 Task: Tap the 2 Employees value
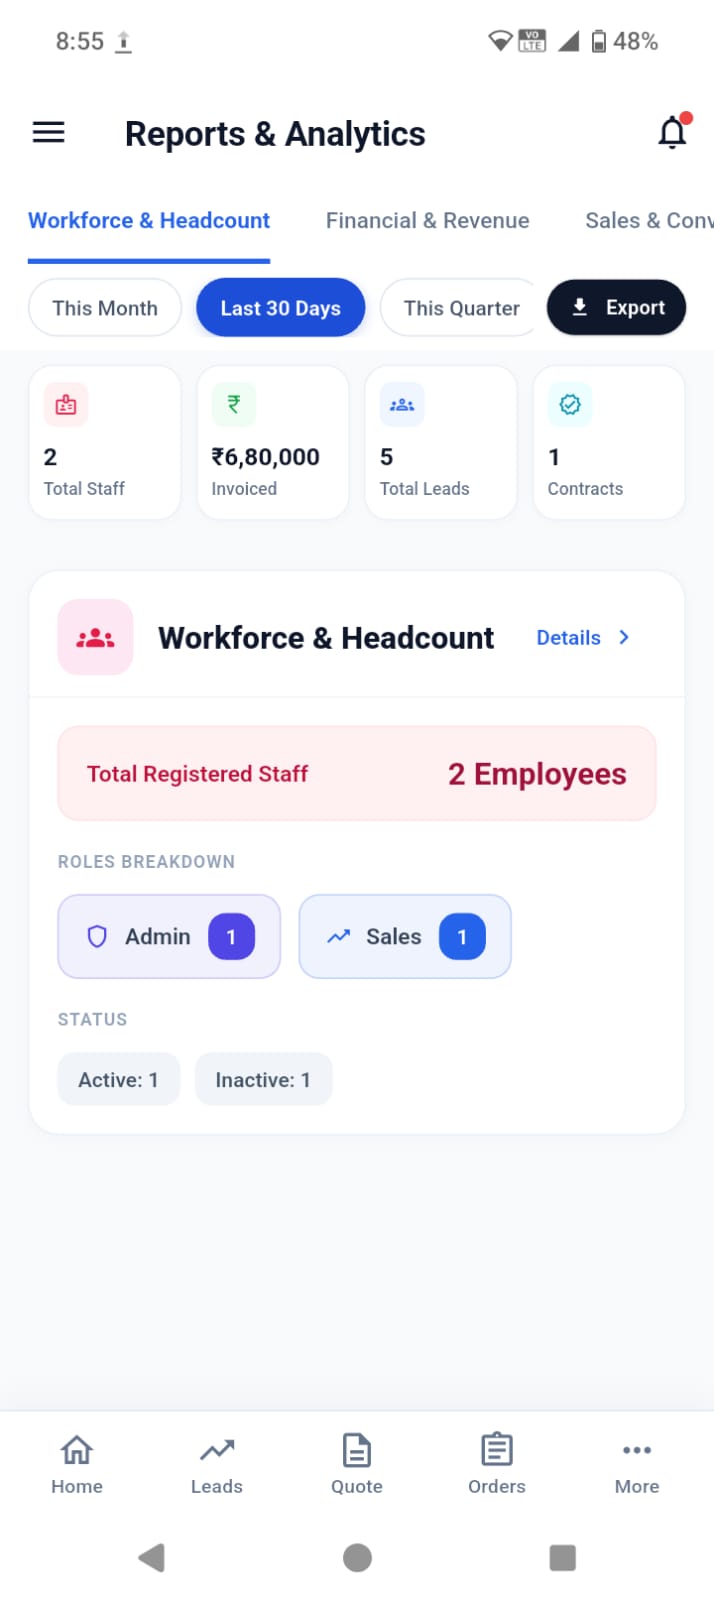tap(537, 774)
